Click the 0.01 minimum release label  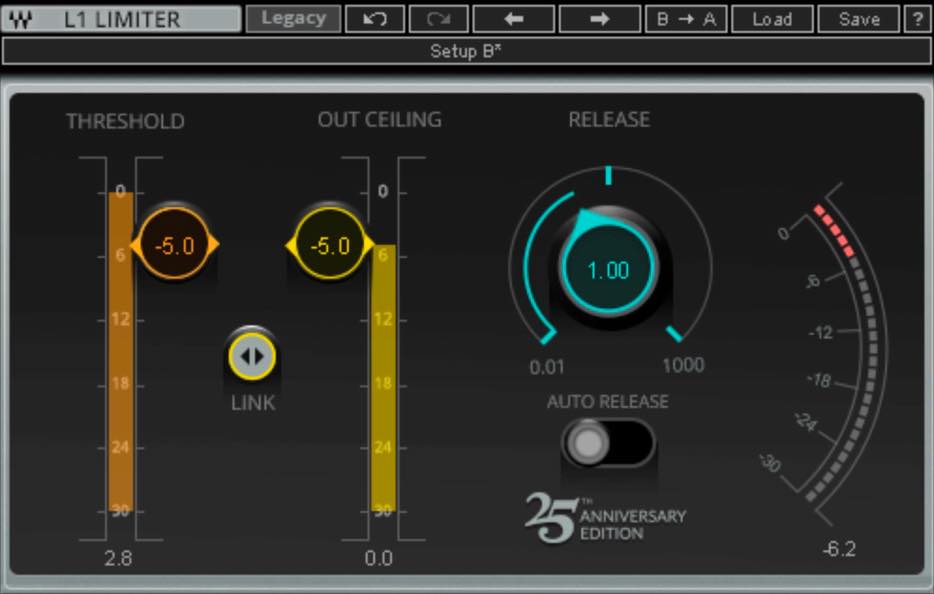(x=547, y=366)
